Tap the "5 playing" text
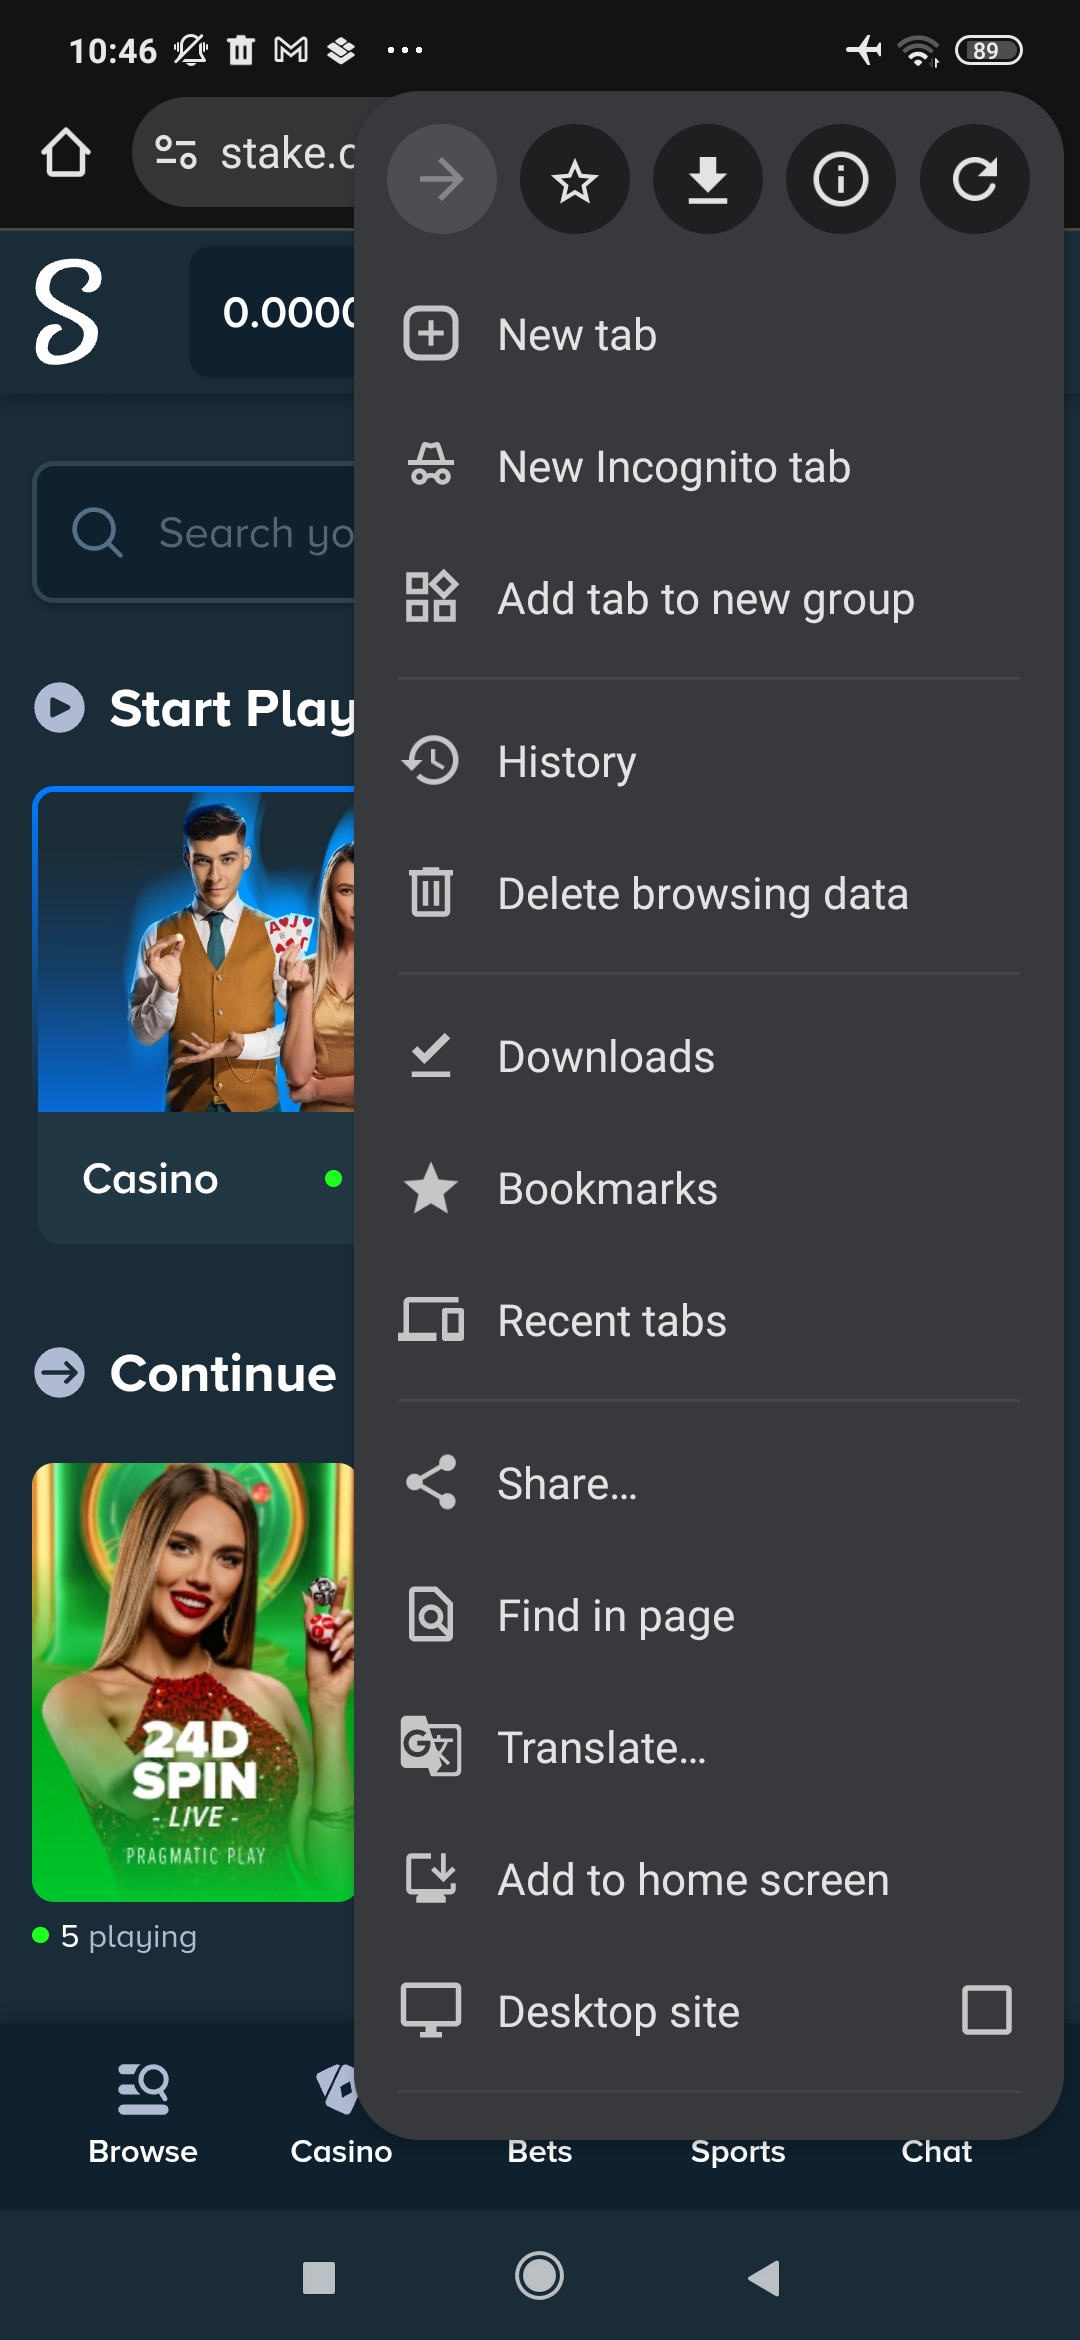 pos(128,1936)
